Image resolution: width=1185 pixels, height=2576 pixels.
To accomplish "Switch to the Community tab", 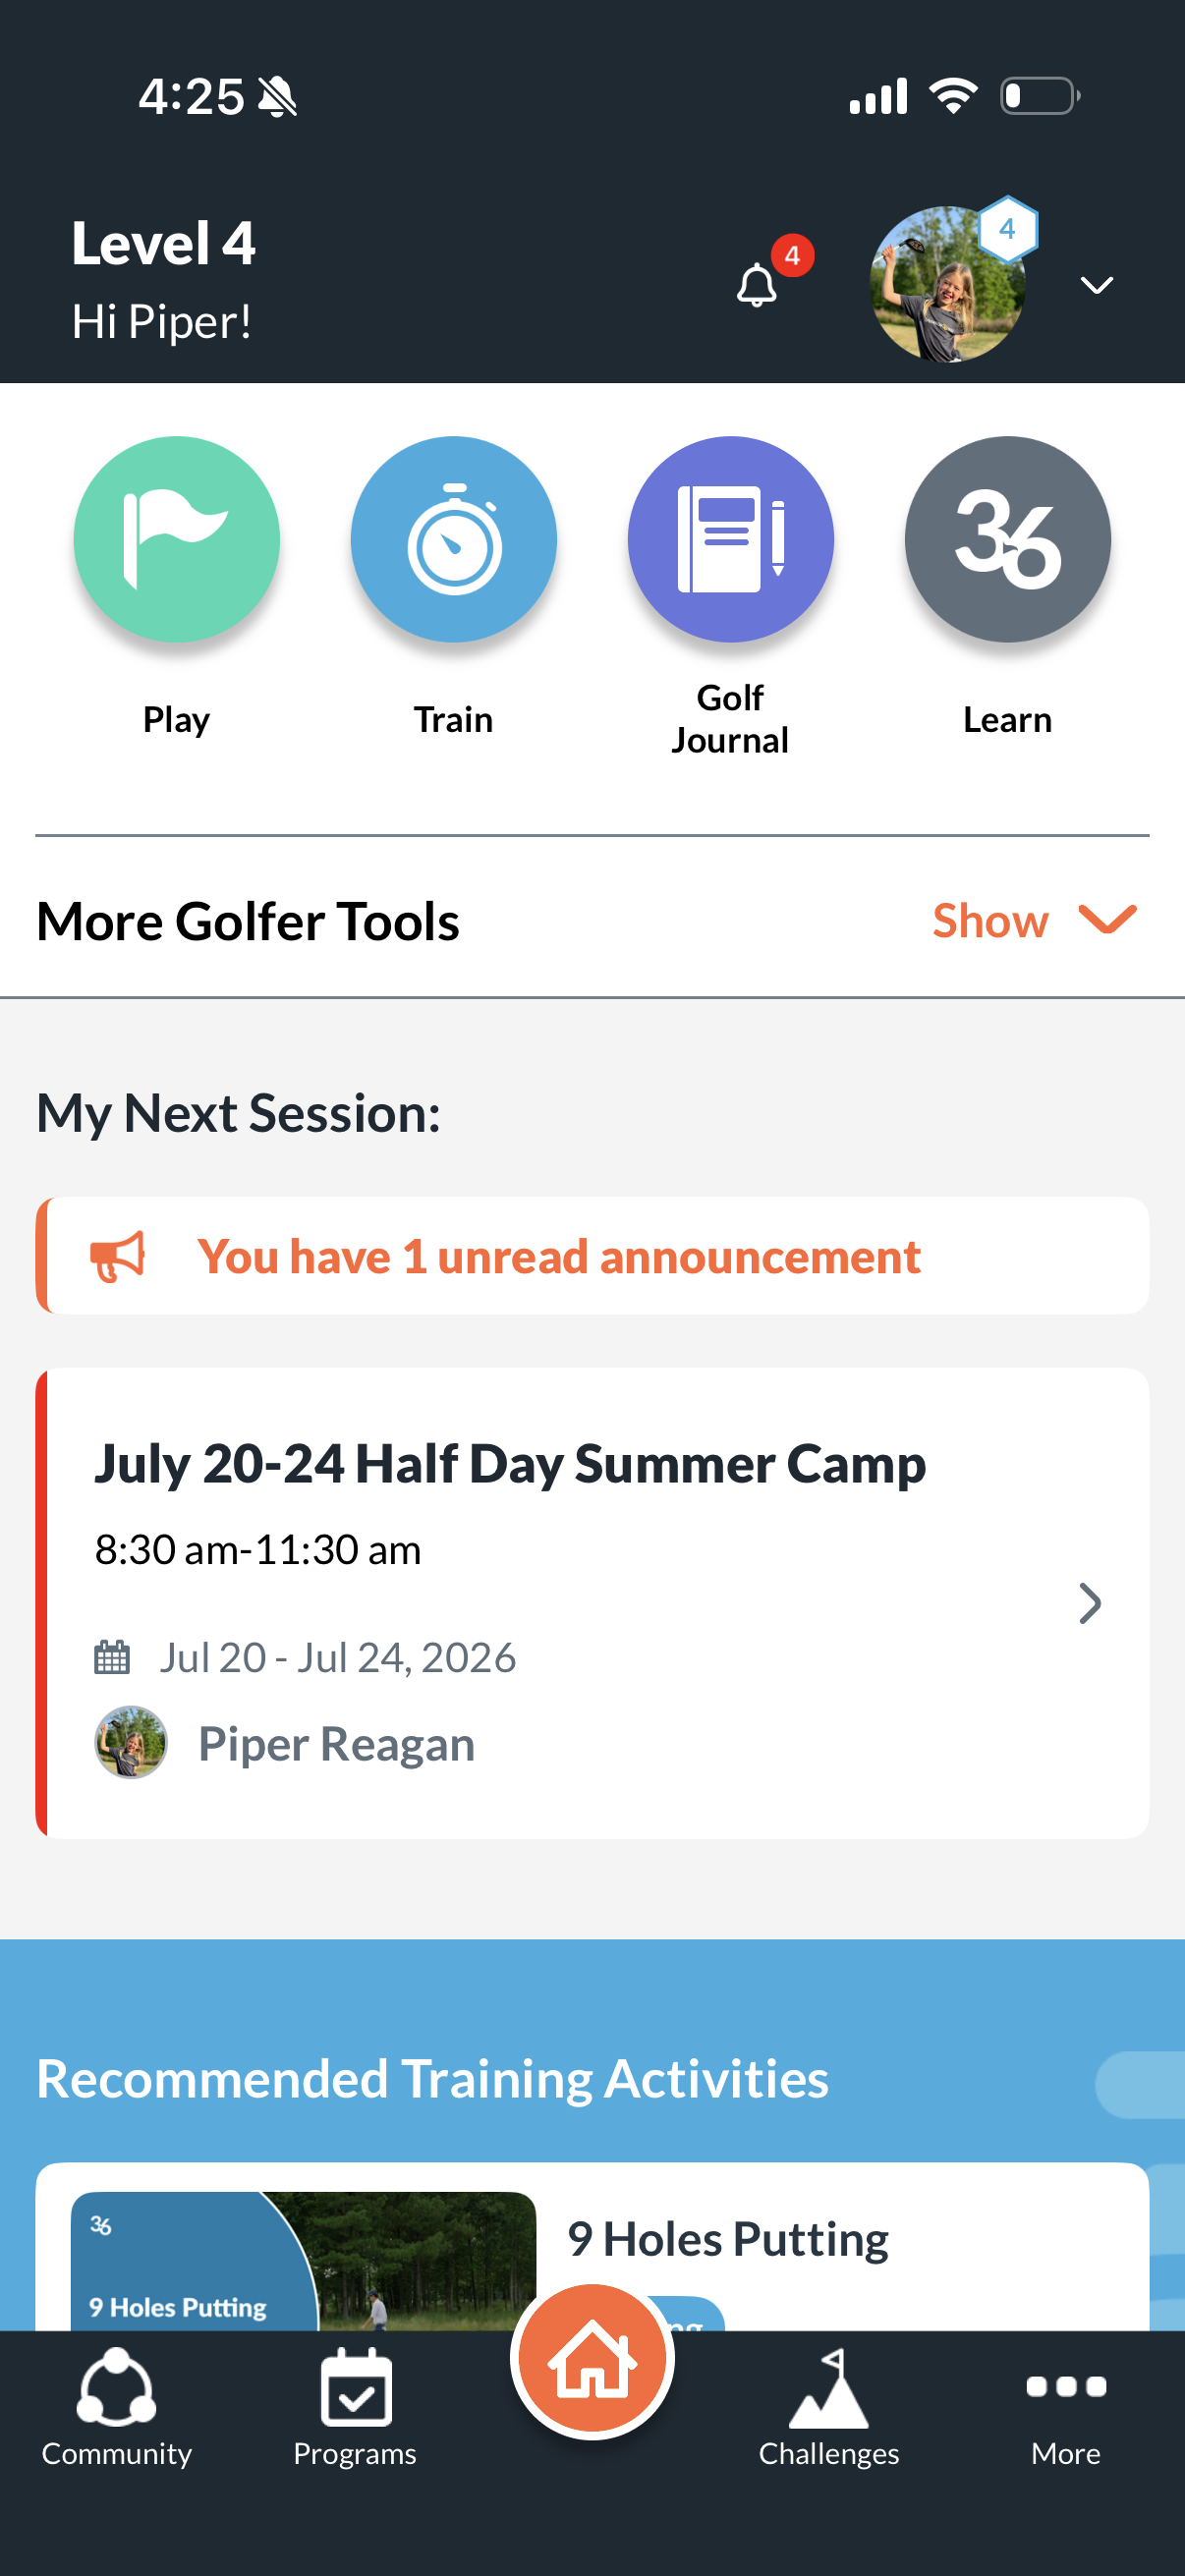I will click(116, 2407).
